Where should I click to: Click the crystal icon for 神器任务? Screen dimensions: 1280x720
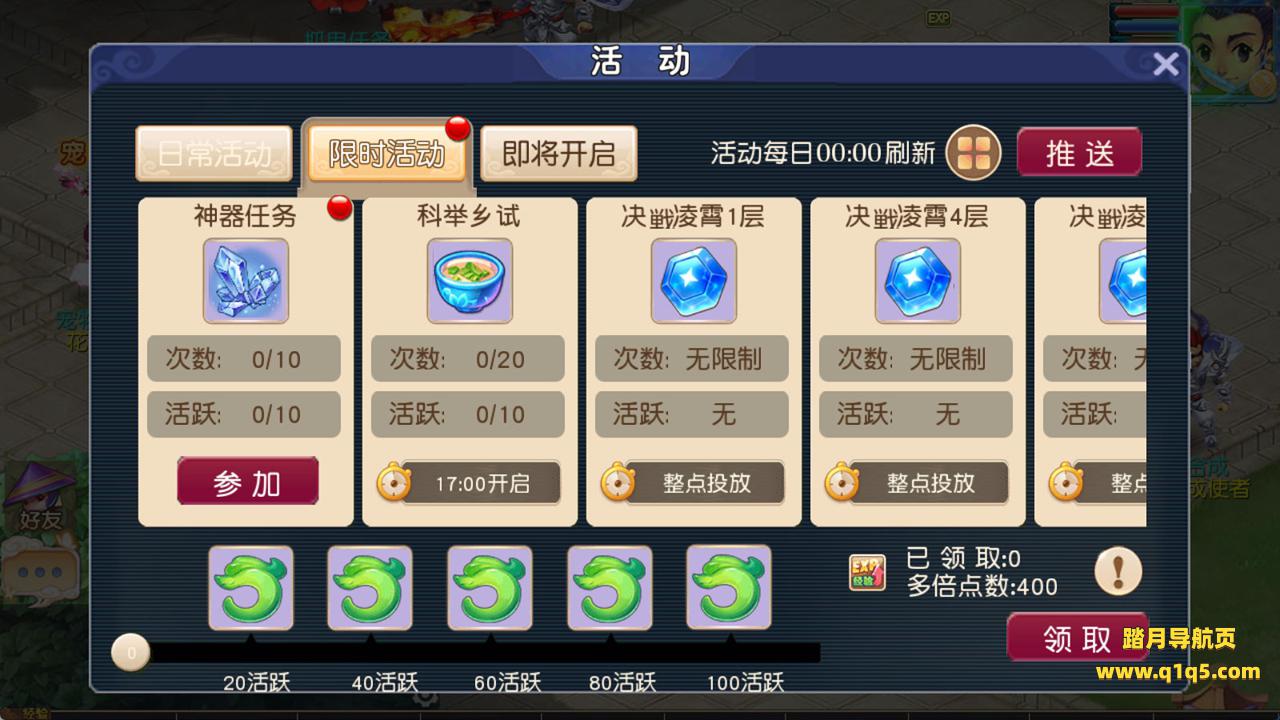(246, 281)
